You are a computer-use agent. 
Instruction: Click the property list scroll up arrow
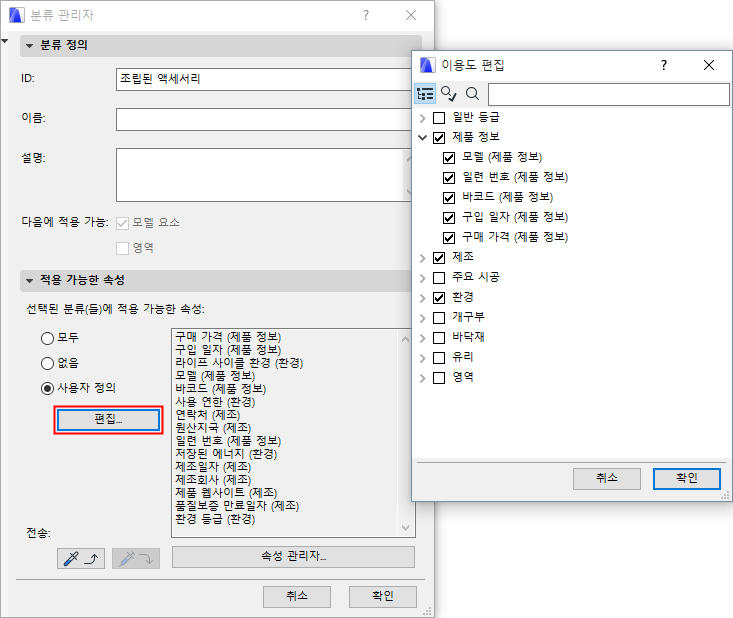[405, 339]
